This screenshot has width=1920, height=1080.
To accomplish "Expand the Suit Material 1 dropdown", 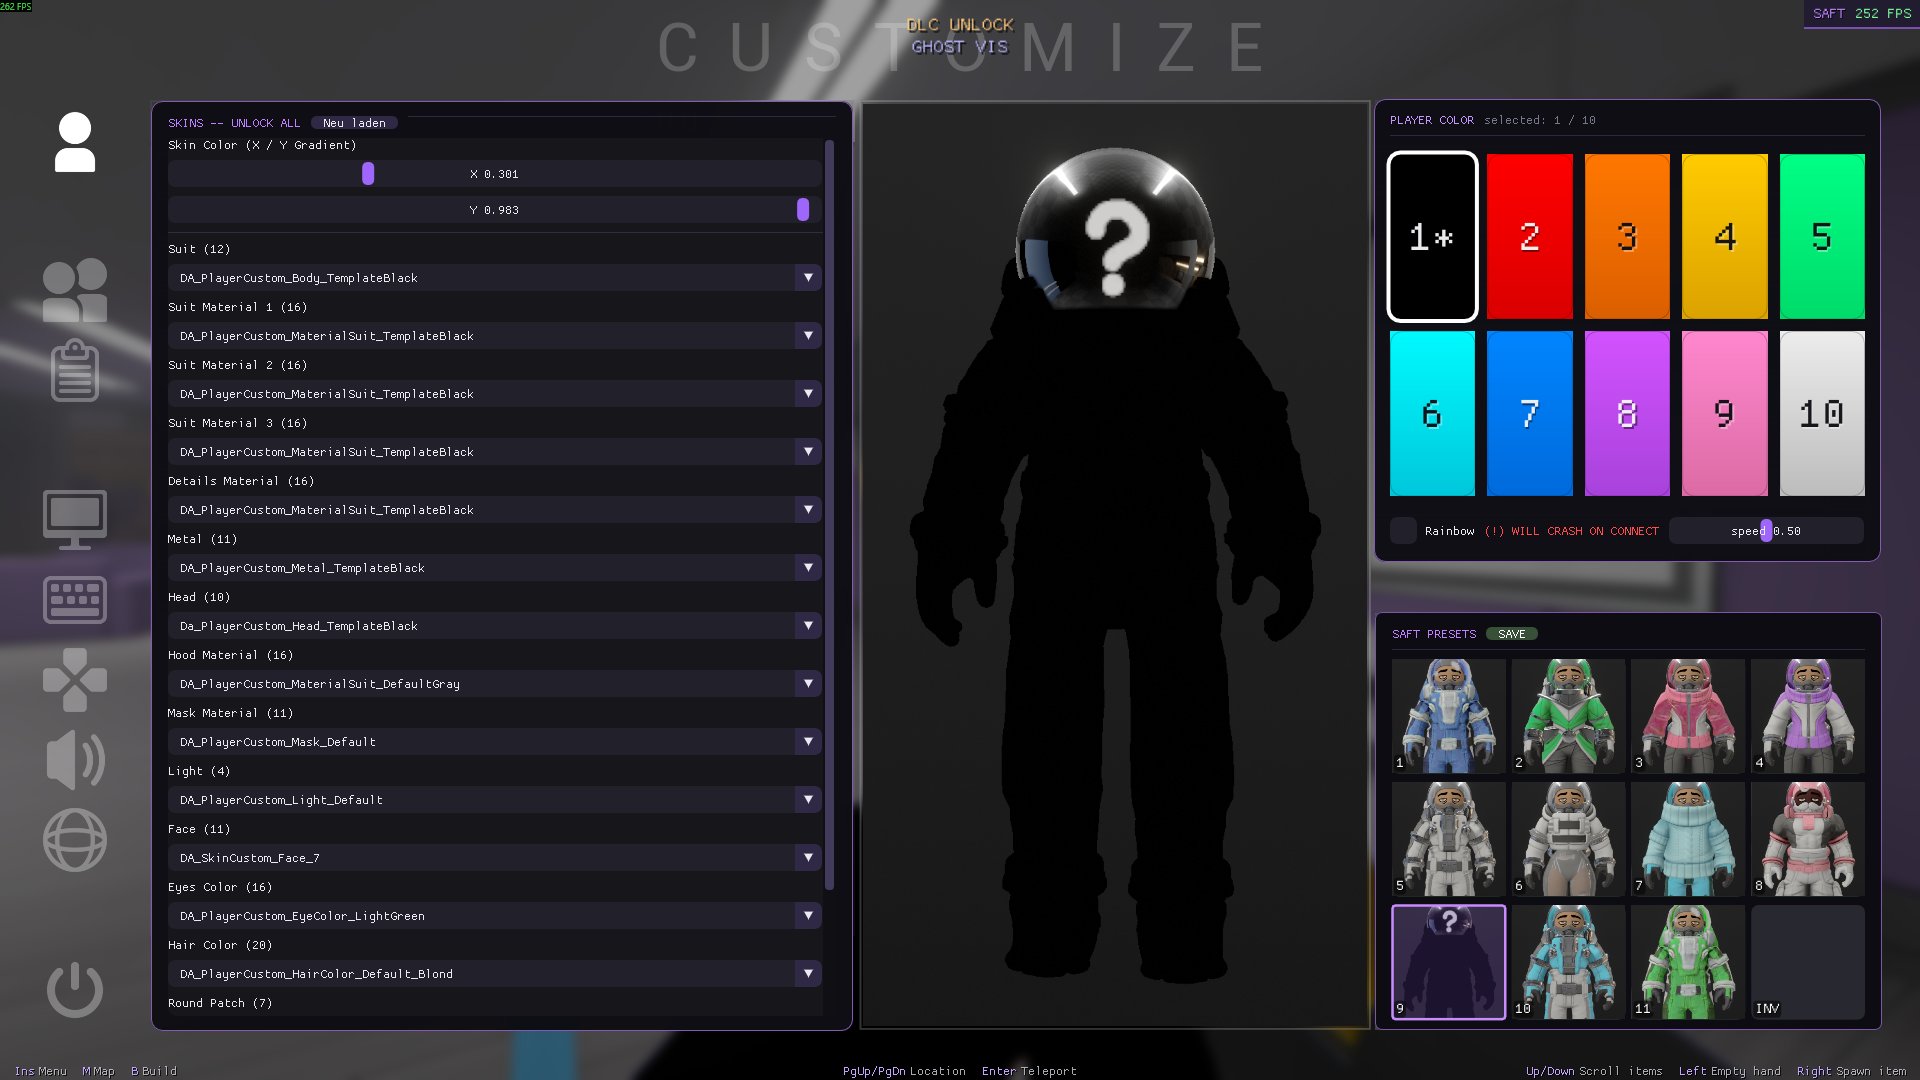I will (495, 336).
